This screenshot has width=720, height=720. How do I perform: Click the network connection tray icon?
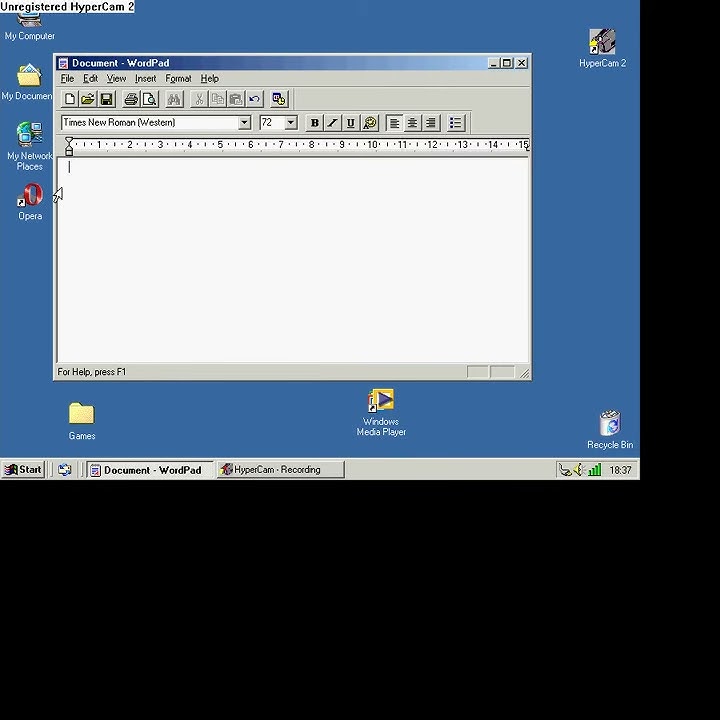(x=565, y=470)
